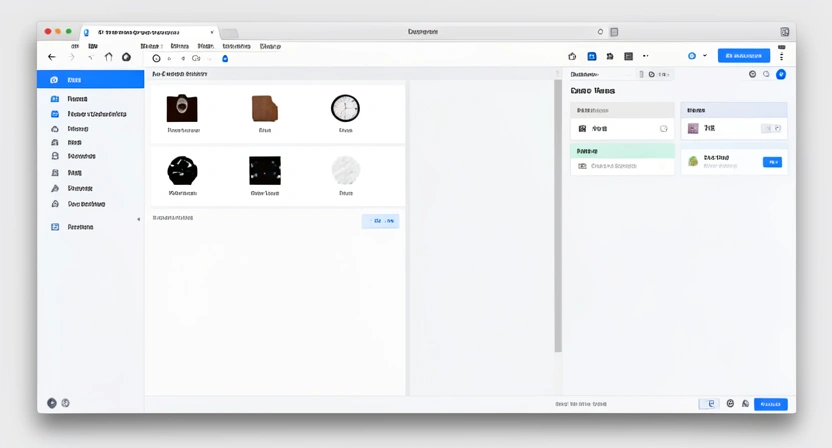Click the grid icon in the top-right toolbar

628,57
